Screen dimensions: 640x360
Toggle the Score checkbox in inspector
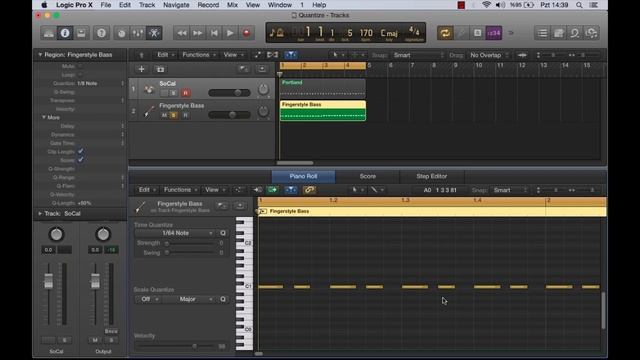[x=80, y=160]
